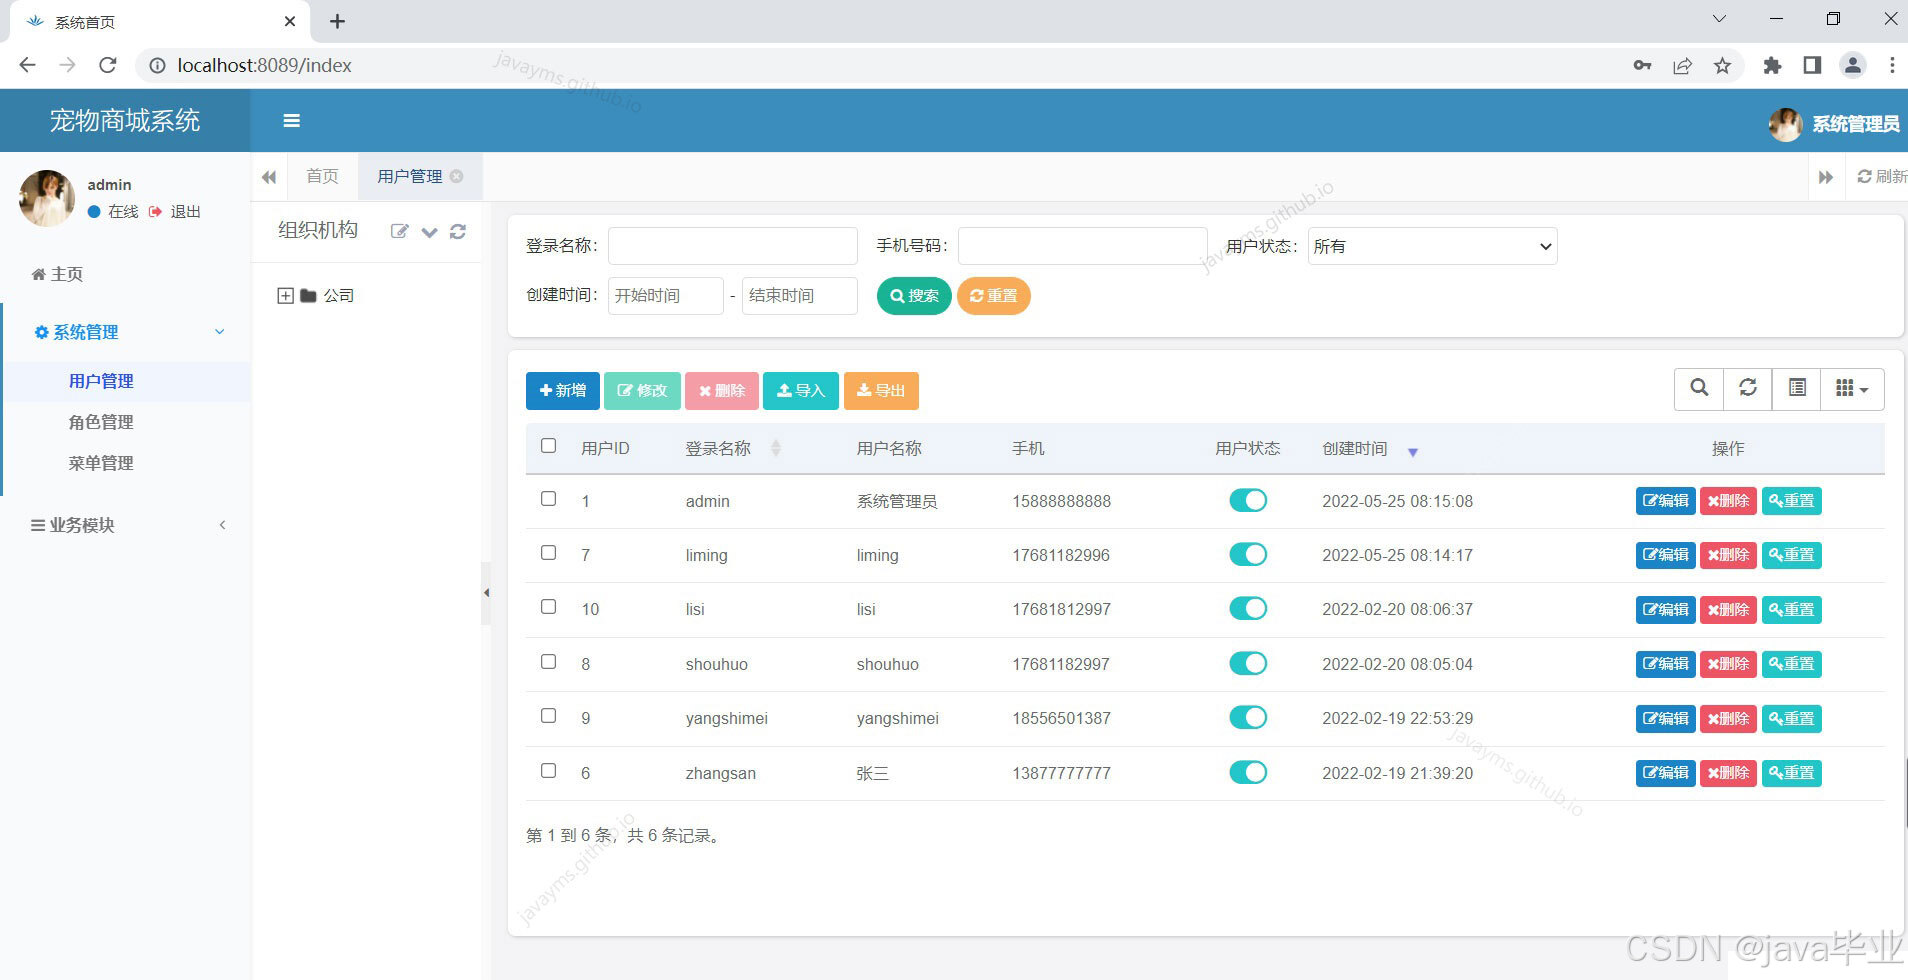Image resolution: width=1908 pixels, height=980 pixels.
Task: Open 角色管理 in the sidebar
Action: [x=101, y=422]
